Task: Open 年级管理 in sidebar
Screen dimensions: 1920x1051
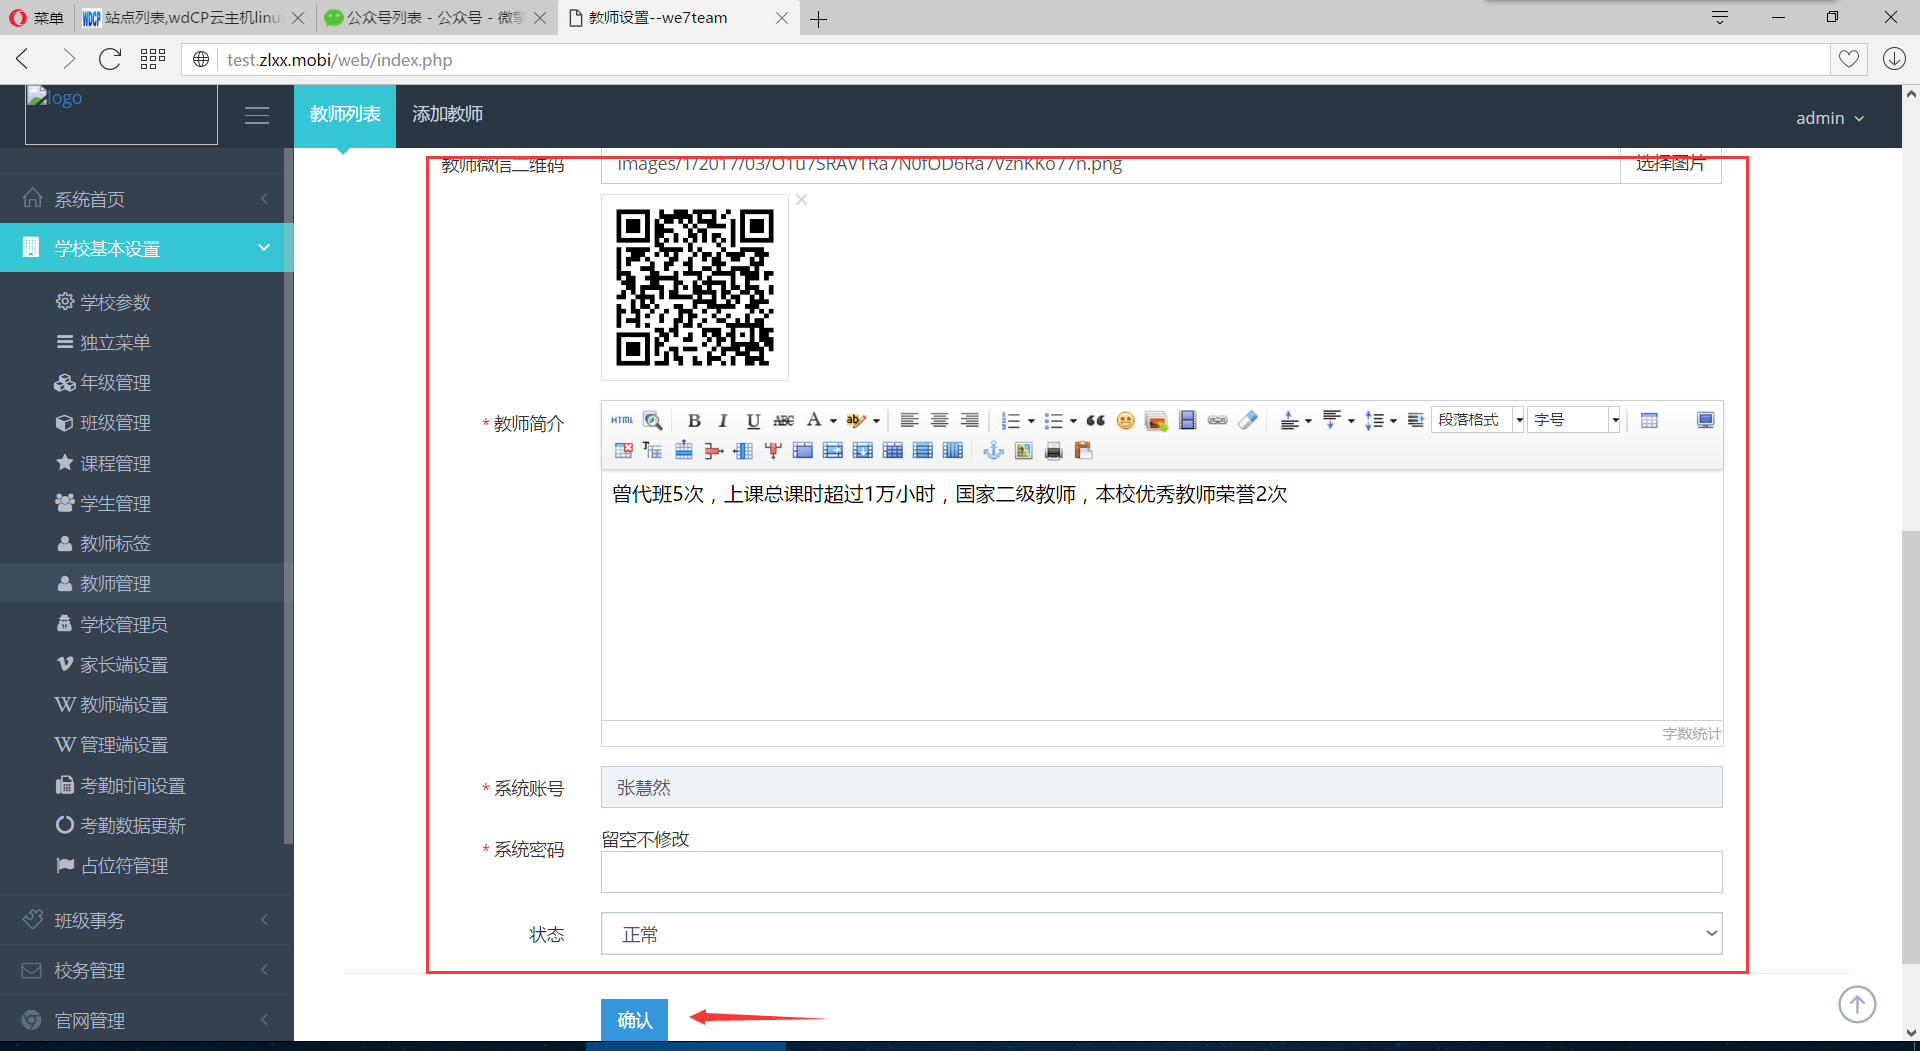Action: click(115, 383)
